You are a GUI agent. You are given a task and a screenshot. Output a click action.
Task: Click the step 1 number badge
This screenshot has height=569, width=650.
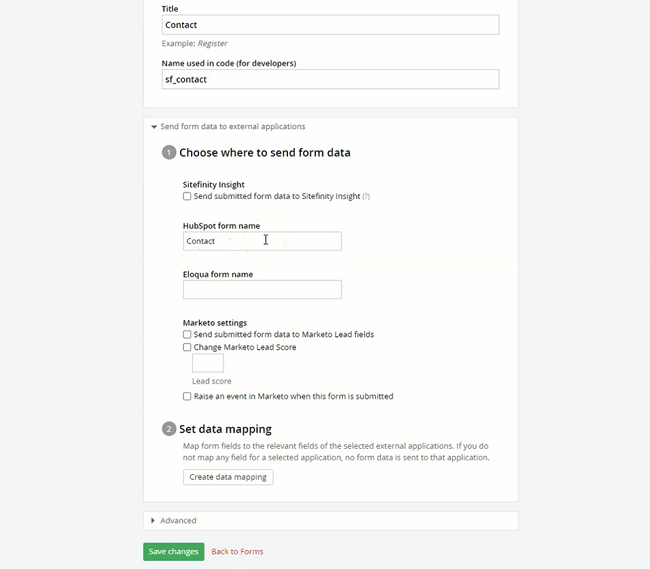pos(169,153)
